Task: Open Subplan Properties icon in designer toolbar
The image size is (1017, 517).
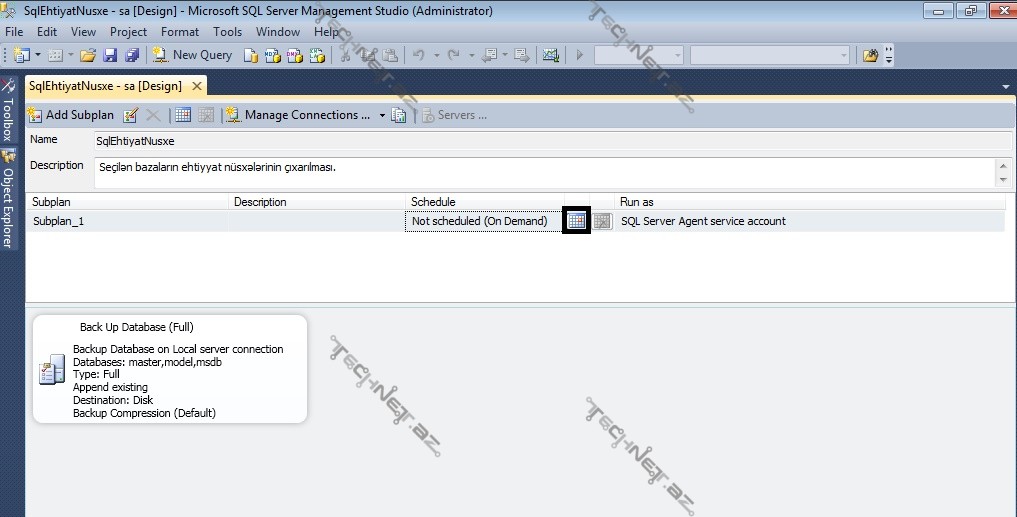Action: click(131, 115)
